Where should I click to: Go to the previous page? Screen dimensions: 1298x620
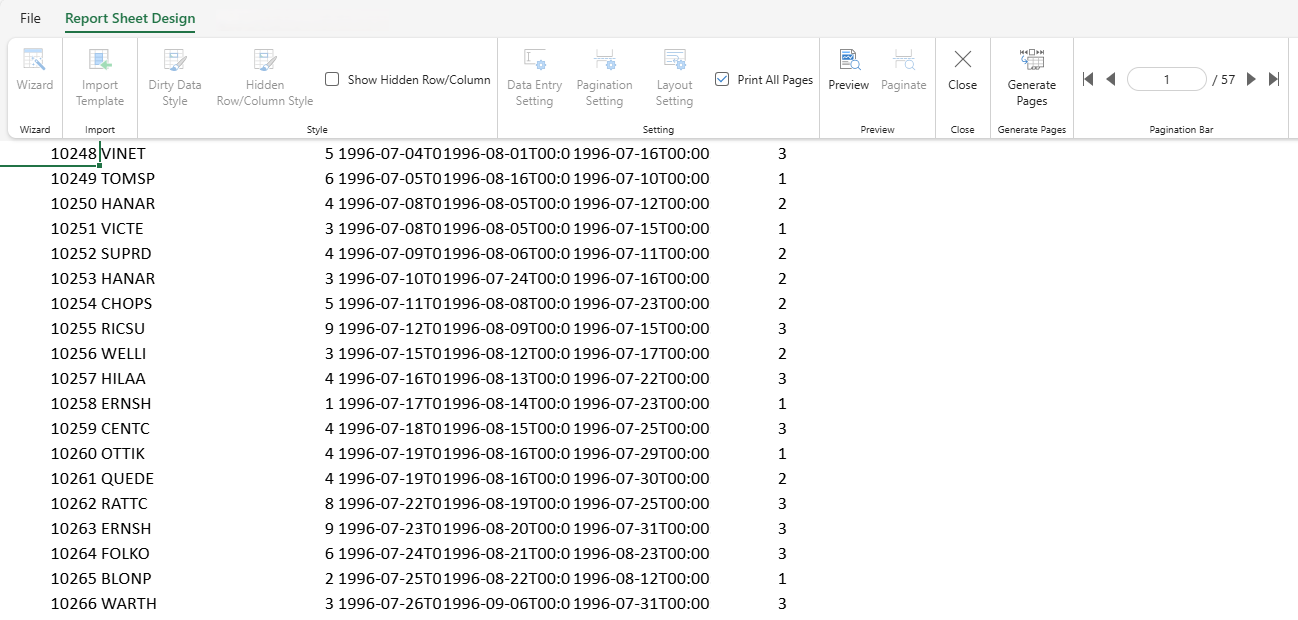point(1110,79)
